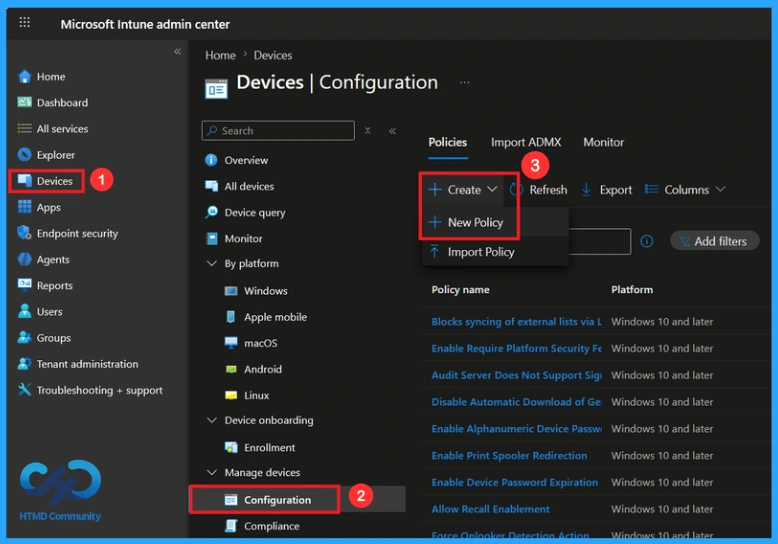
Task: Click the Troubleshooting + support wrench icon
Action: point(24,390)
